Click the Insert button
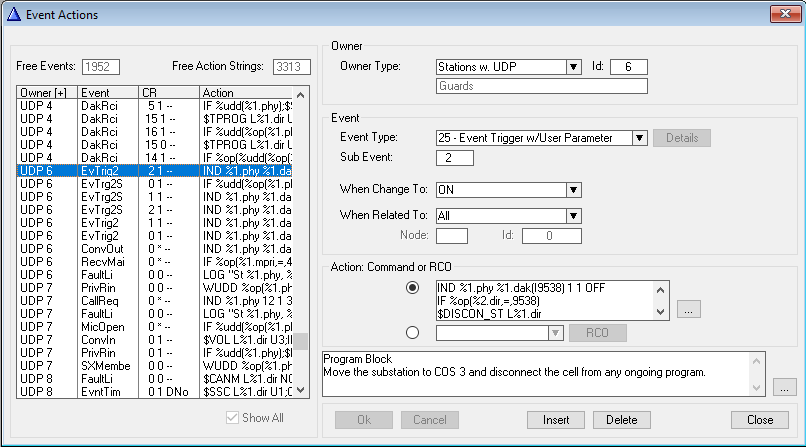The height and width of the screenshot is (447, 806). pyautogui.click(x=555, y=419)
